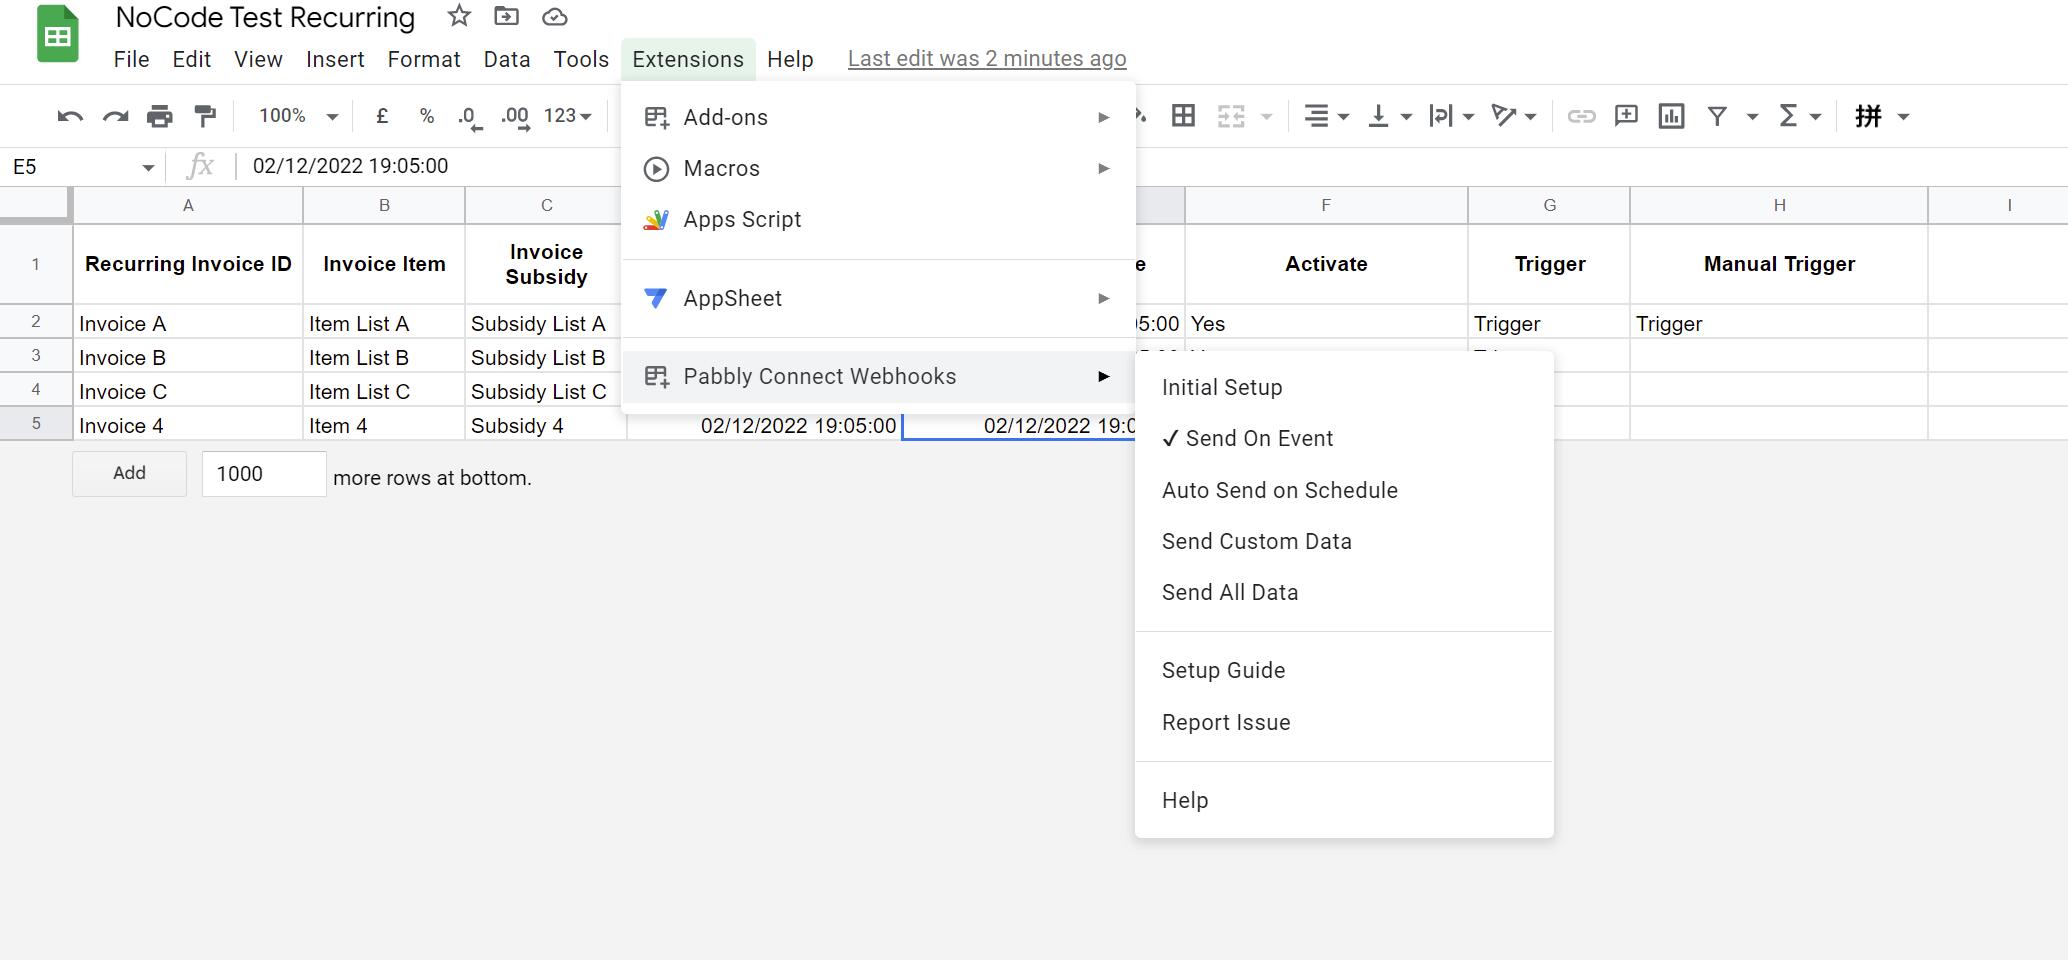Open the Setup Guide entry
The image size is (2068, 960).
click(1344, 671)
